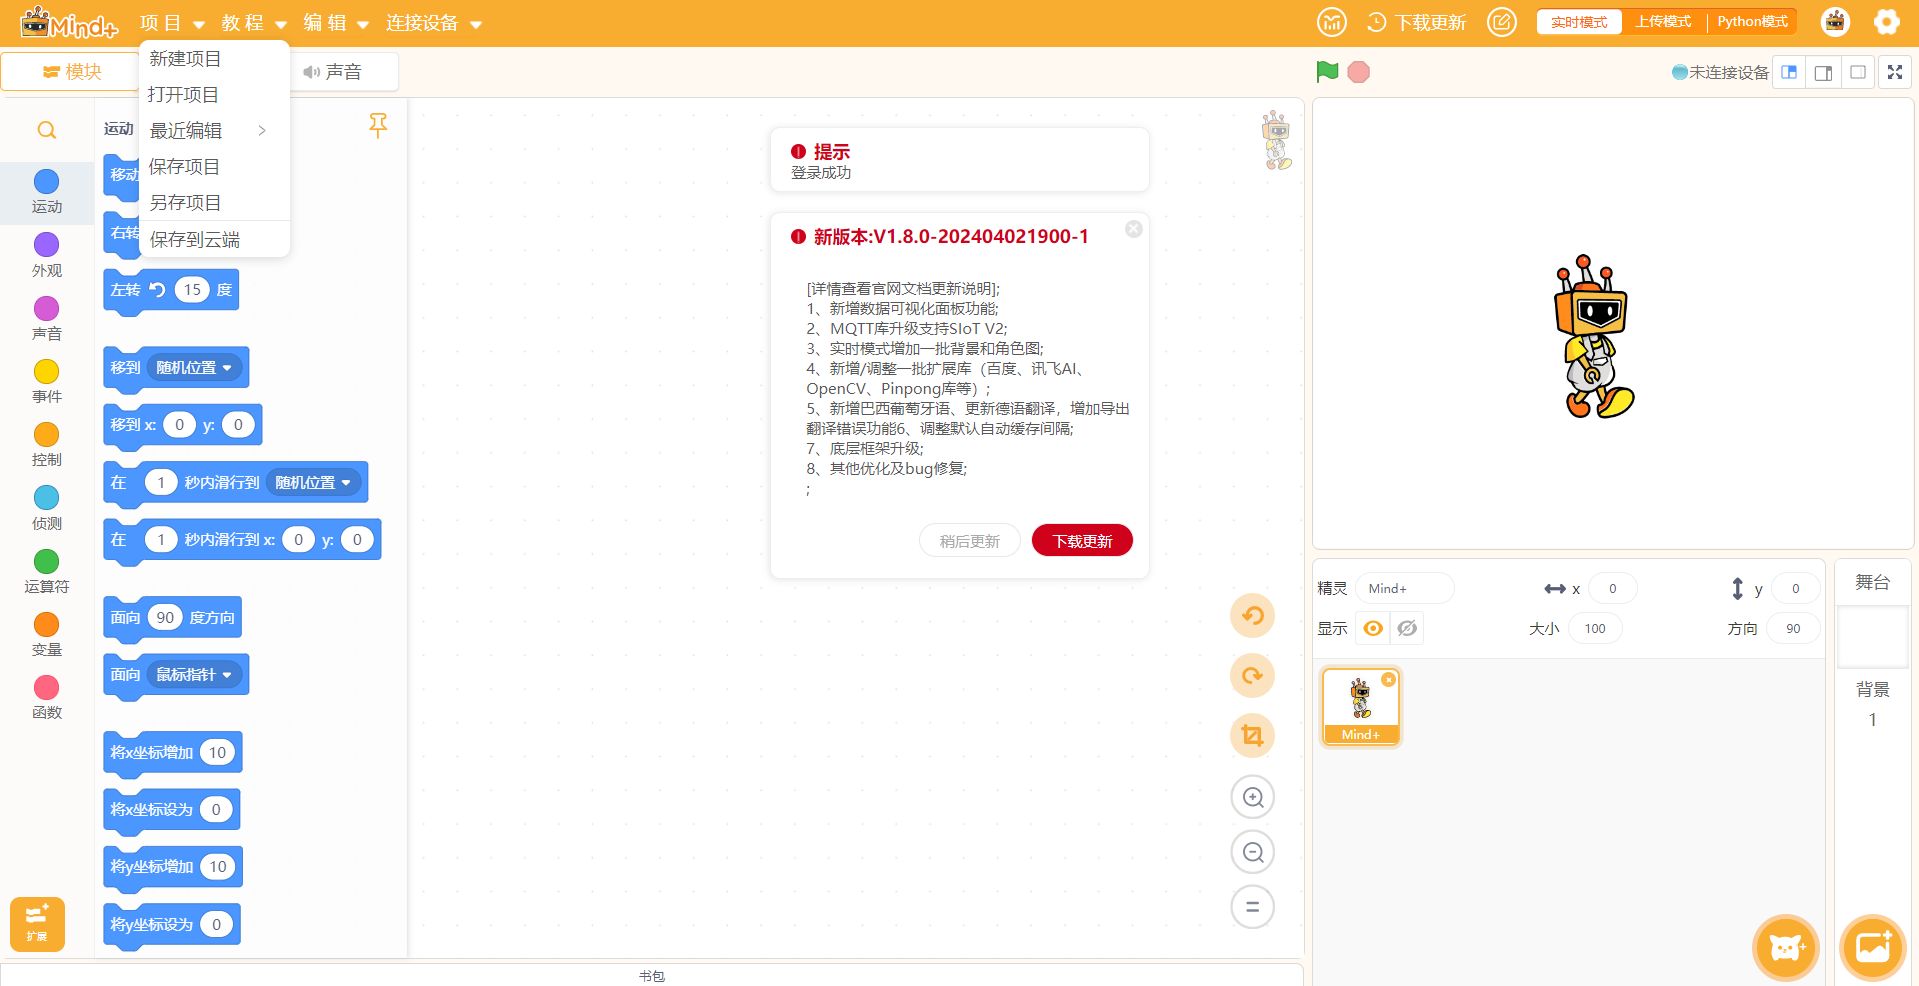1919x986 pixels.
Task: Select 运动 blue category circle
Action: (47, 181)
